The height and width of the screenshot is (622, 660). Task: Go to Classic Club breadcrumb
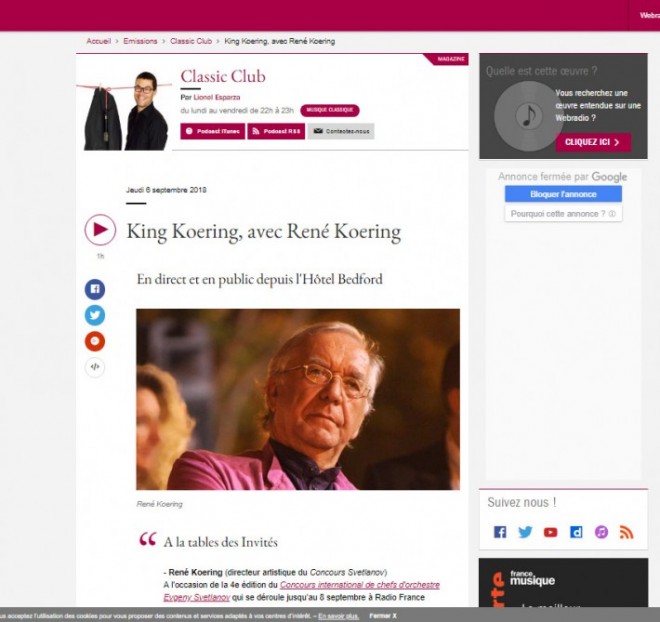191,41
